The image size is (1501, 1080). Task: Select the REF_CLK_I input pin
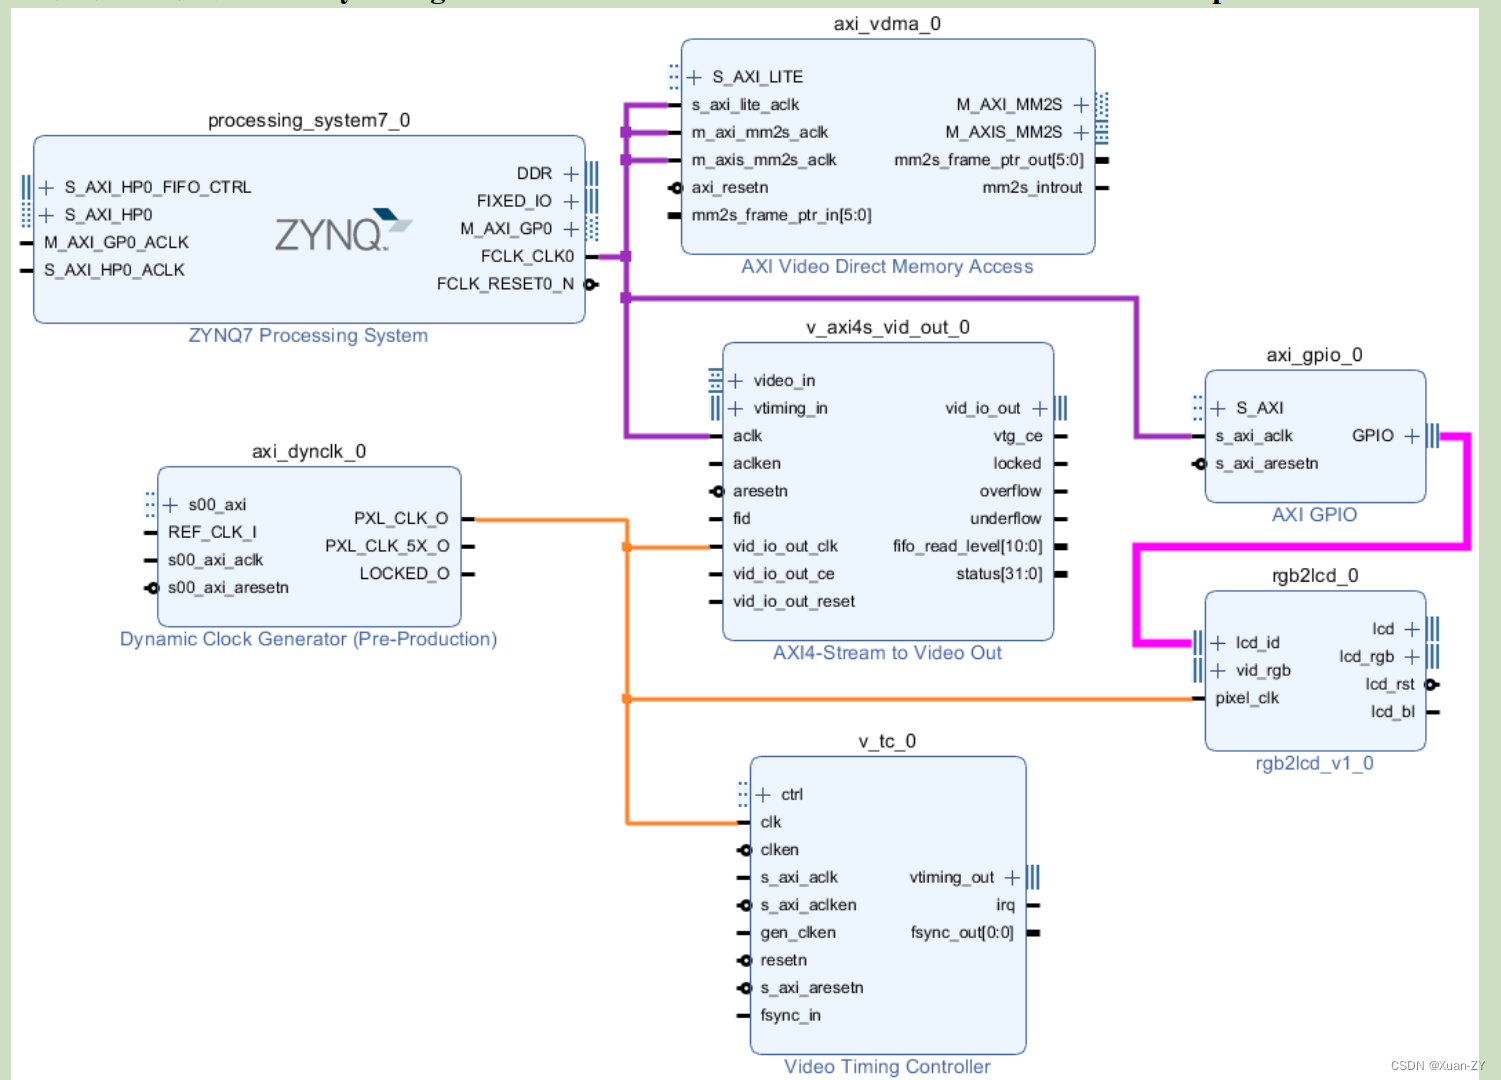click(212, 533)
